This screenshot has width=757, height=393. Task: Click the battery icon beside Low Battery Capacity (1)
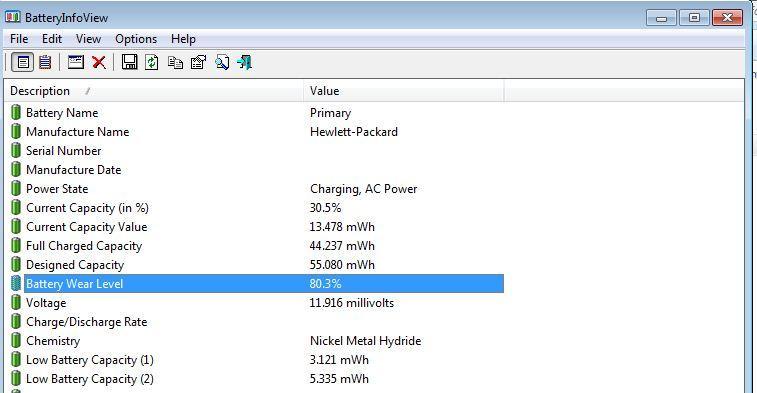click(x=16, y=360)
